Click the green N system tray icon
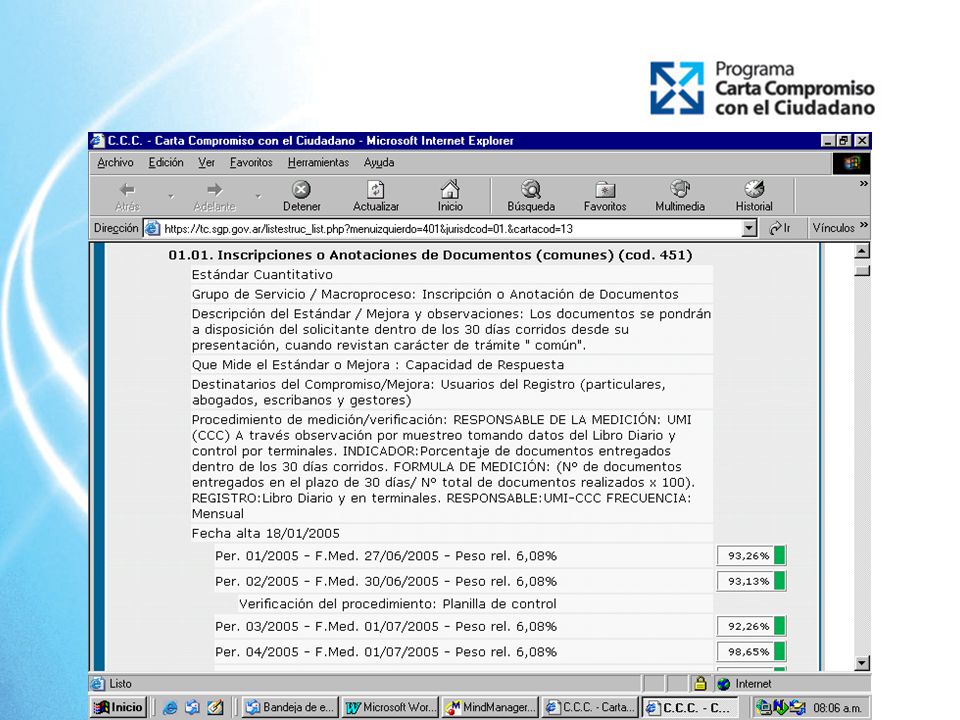 (x=779, y=708)
